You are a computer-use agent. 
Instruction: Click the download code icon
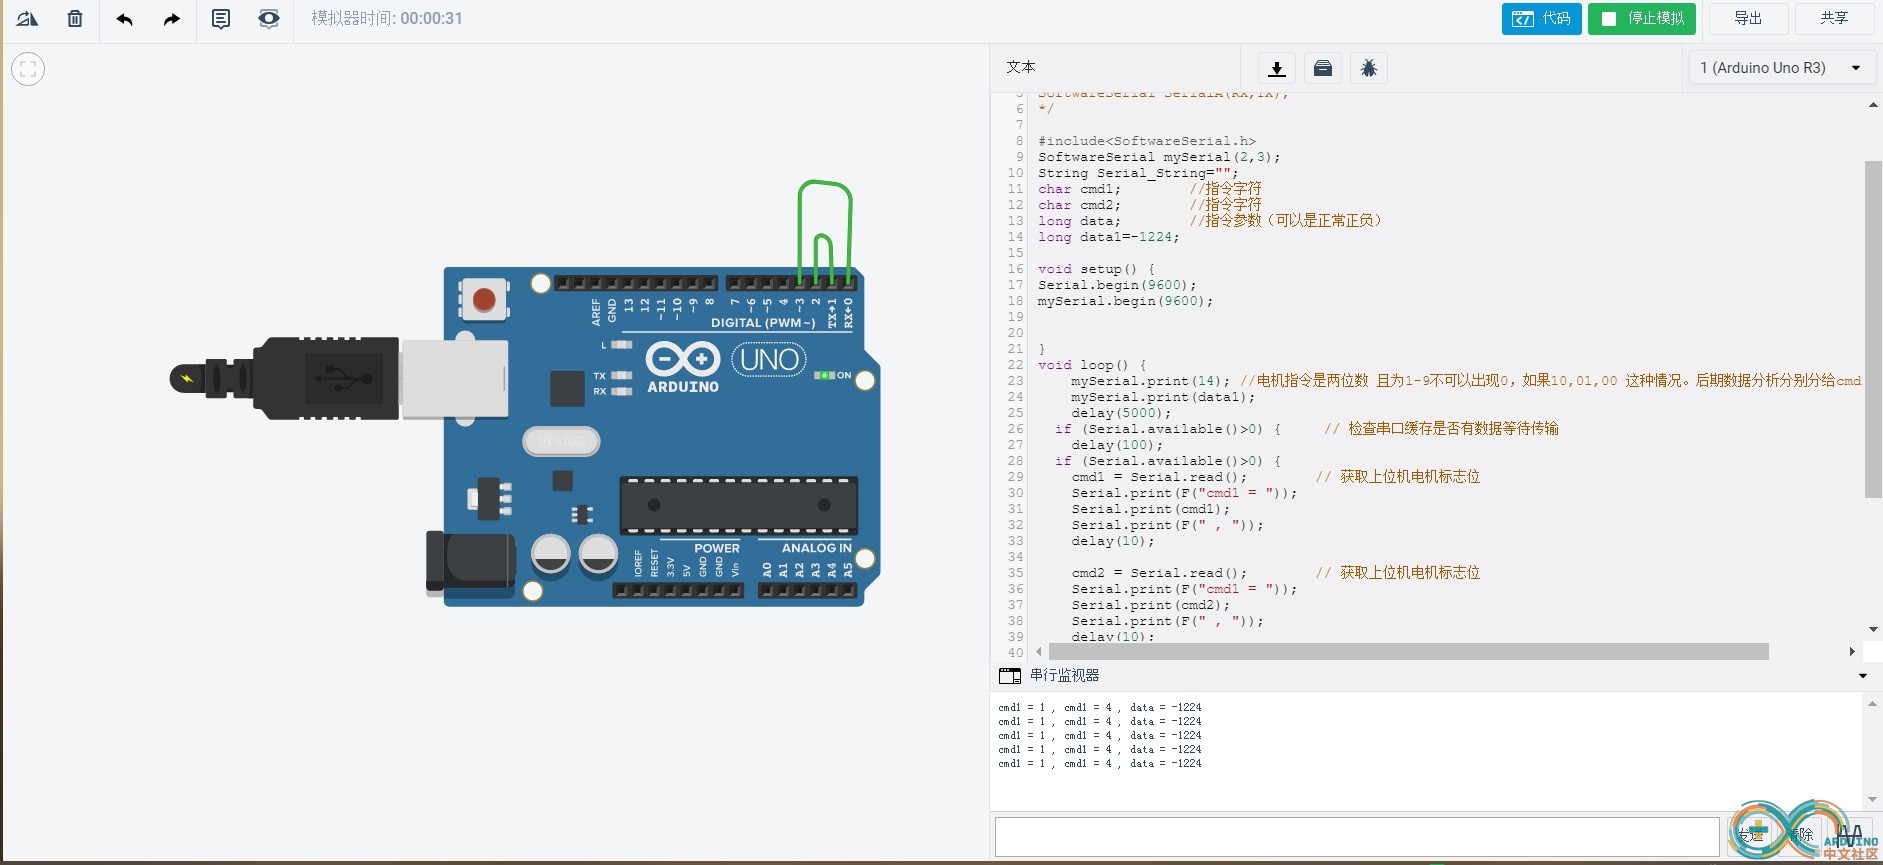[1277, 68]
